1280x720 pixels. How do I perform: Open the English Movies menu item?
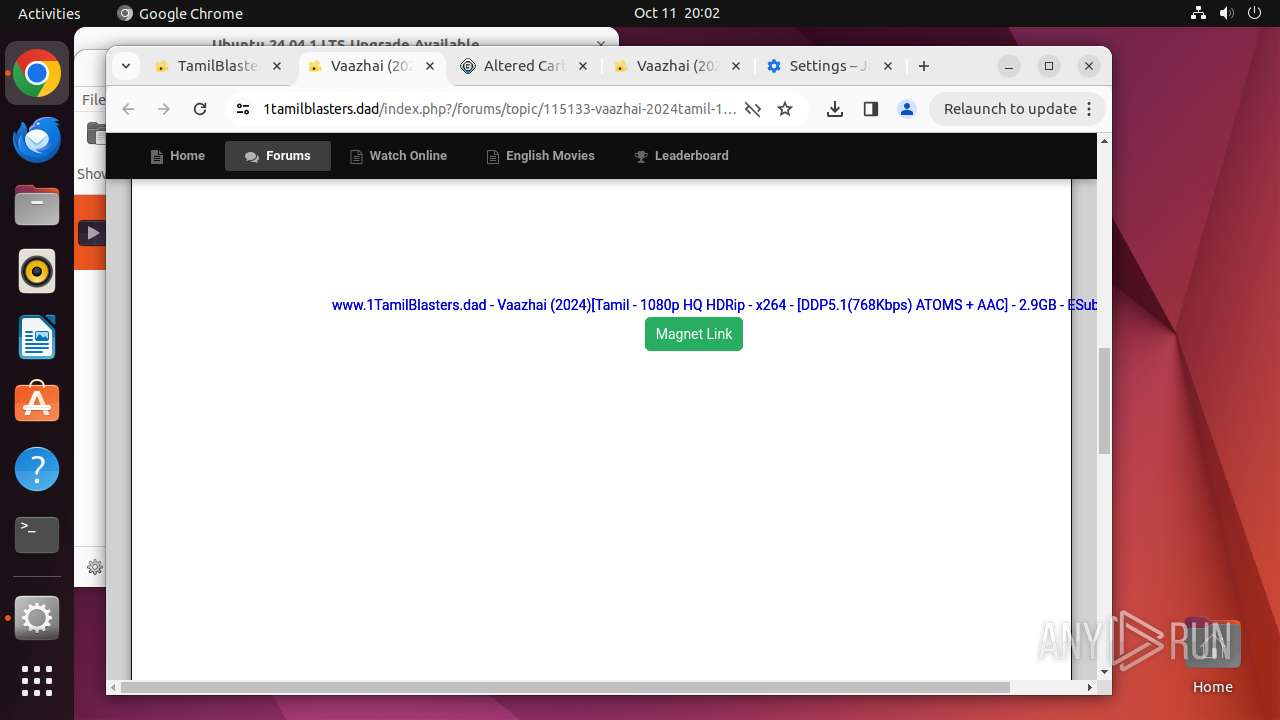click(x=540, y=156)
